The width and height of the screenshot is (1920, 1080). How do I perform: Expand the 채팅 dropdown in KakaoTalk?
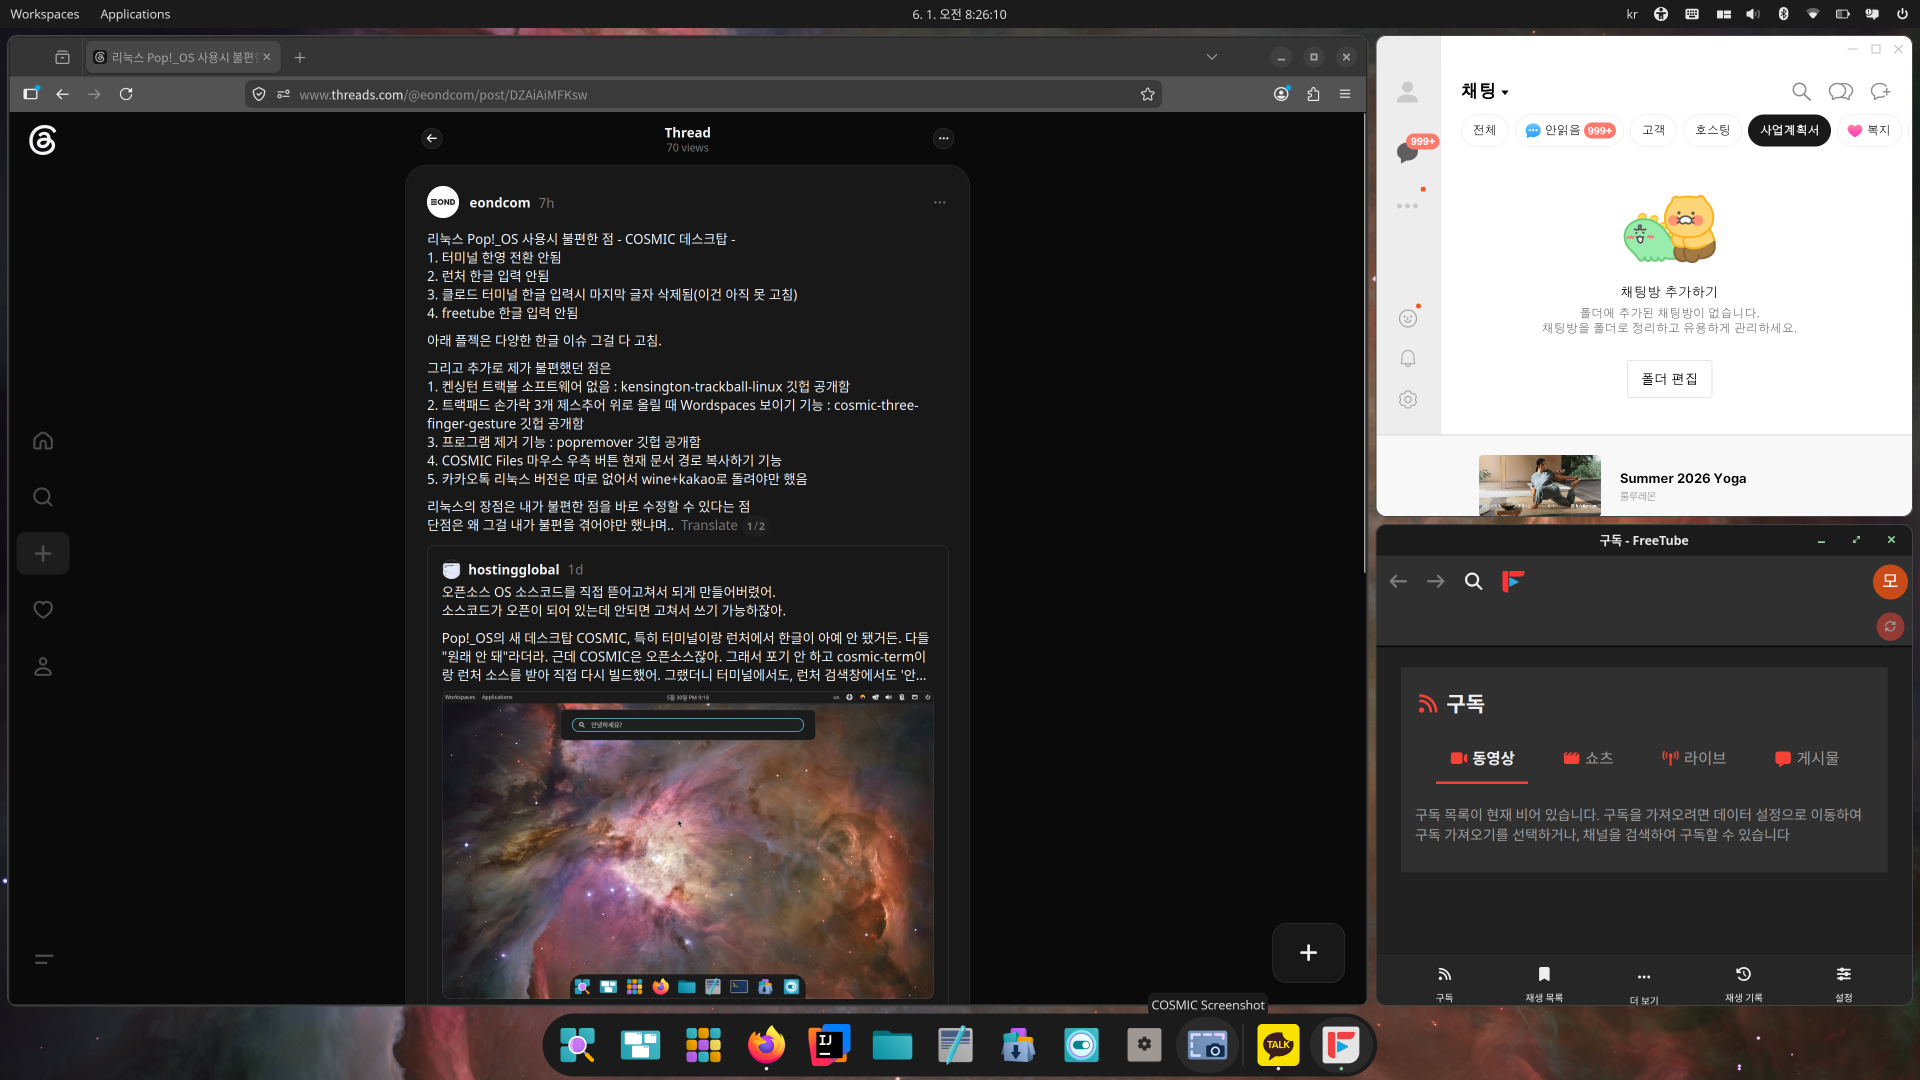(x=1485, y=91)
